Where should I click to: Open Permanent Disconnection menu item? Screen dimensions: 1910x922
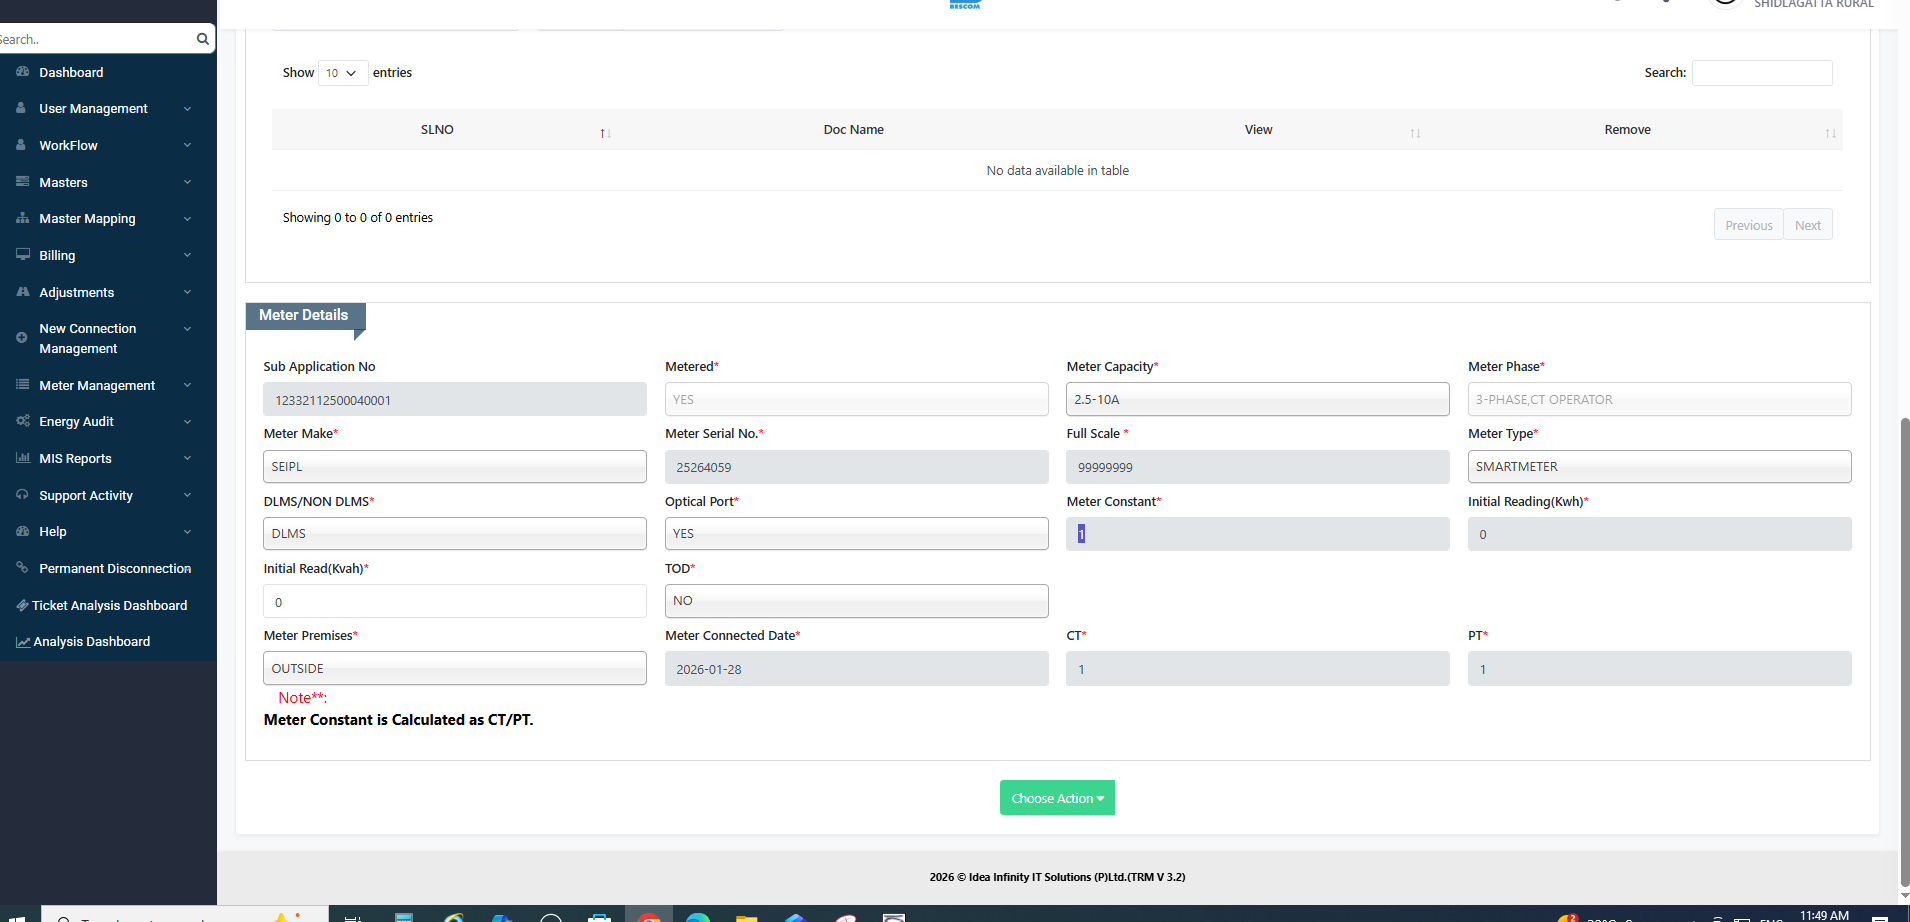click(115, 569)
